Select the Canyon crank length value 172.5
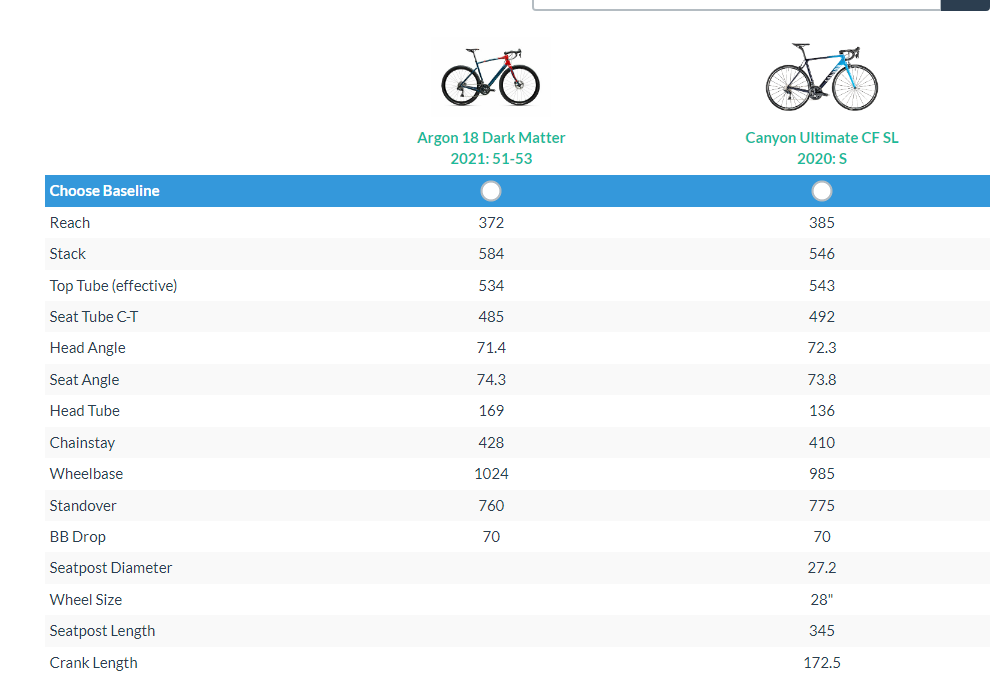The height and width of the screenshot is (678, 996). point(822,663)
